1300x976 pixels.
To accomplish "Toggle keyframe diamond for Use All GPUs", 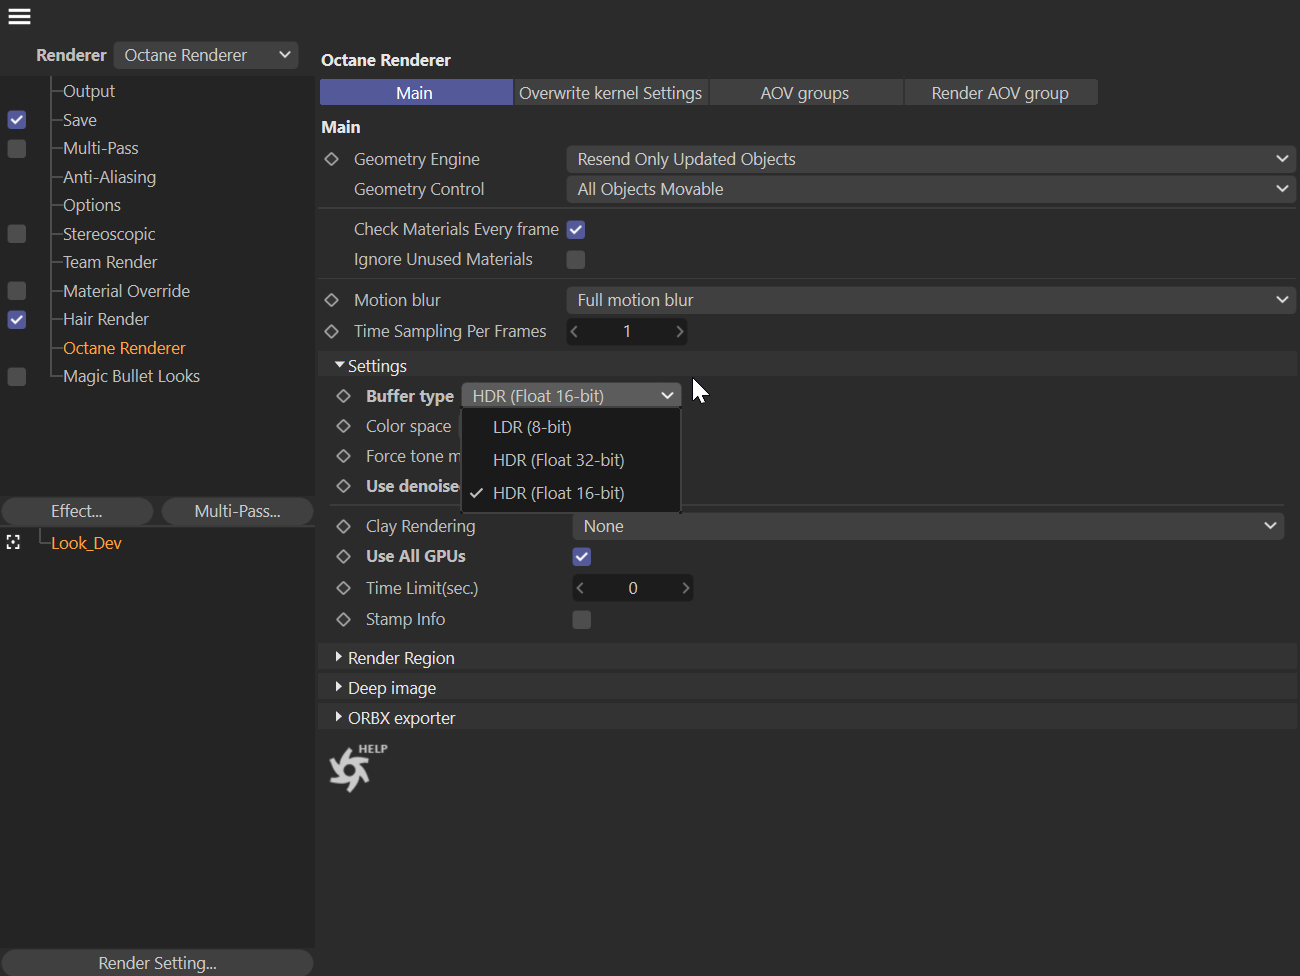I will coord(344,556).
